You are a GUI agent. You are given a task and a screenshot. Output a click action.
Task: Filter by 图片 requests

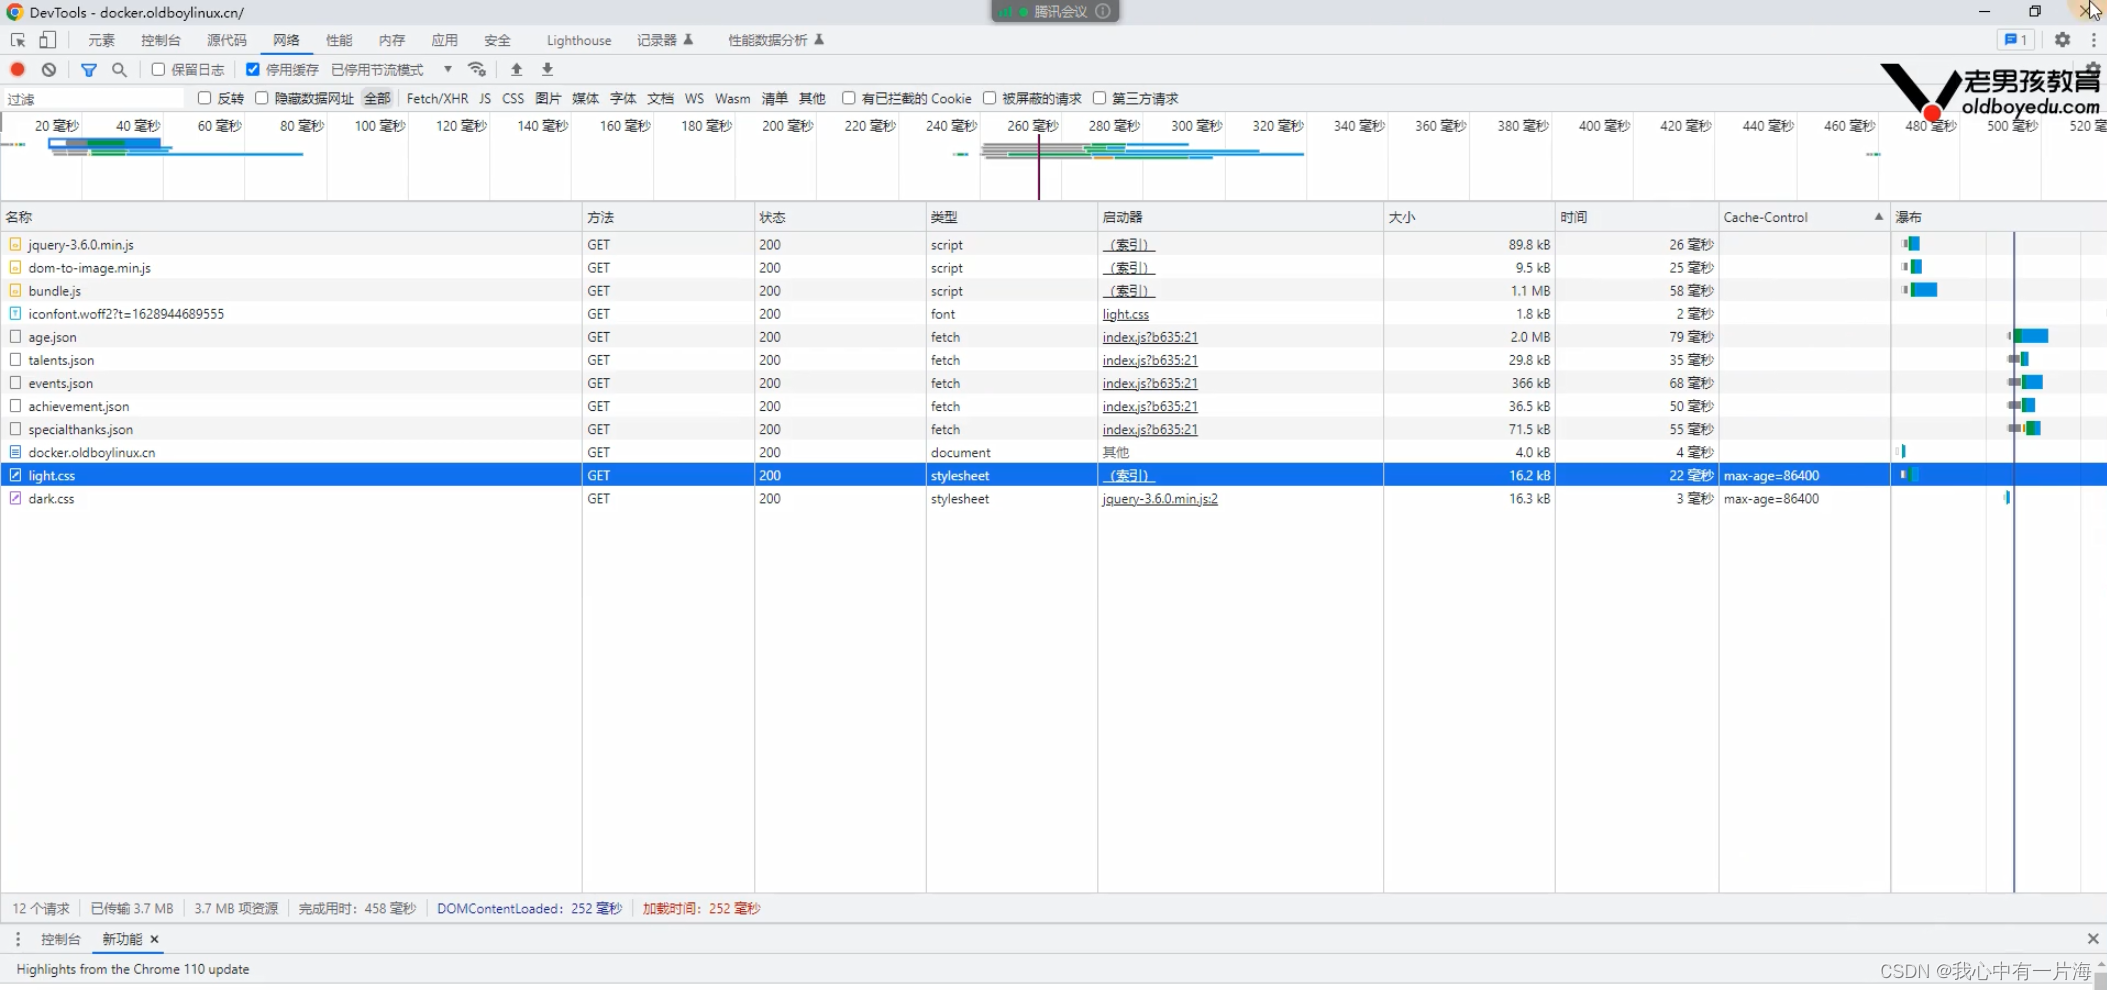pos(548,98)
